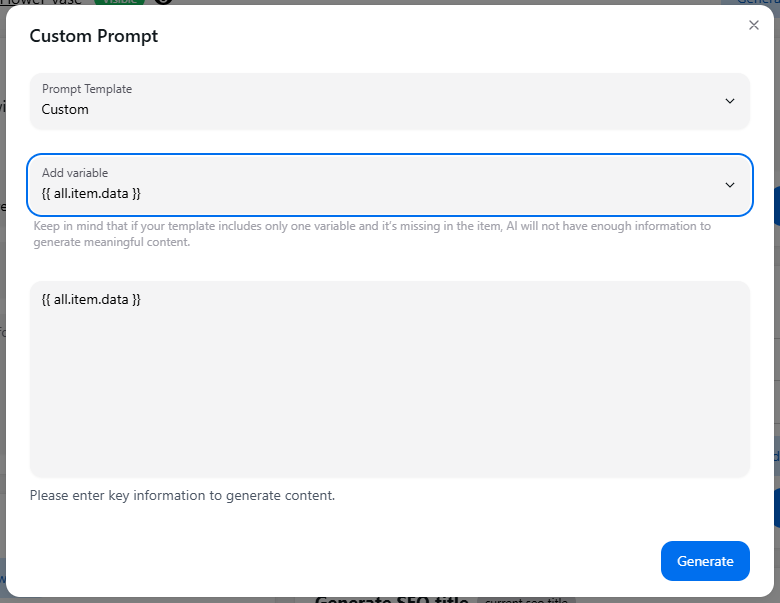This screenshot has width=780, height=603.
Task: Click the round icon beside Visible badge
Action: click(163, 2)
